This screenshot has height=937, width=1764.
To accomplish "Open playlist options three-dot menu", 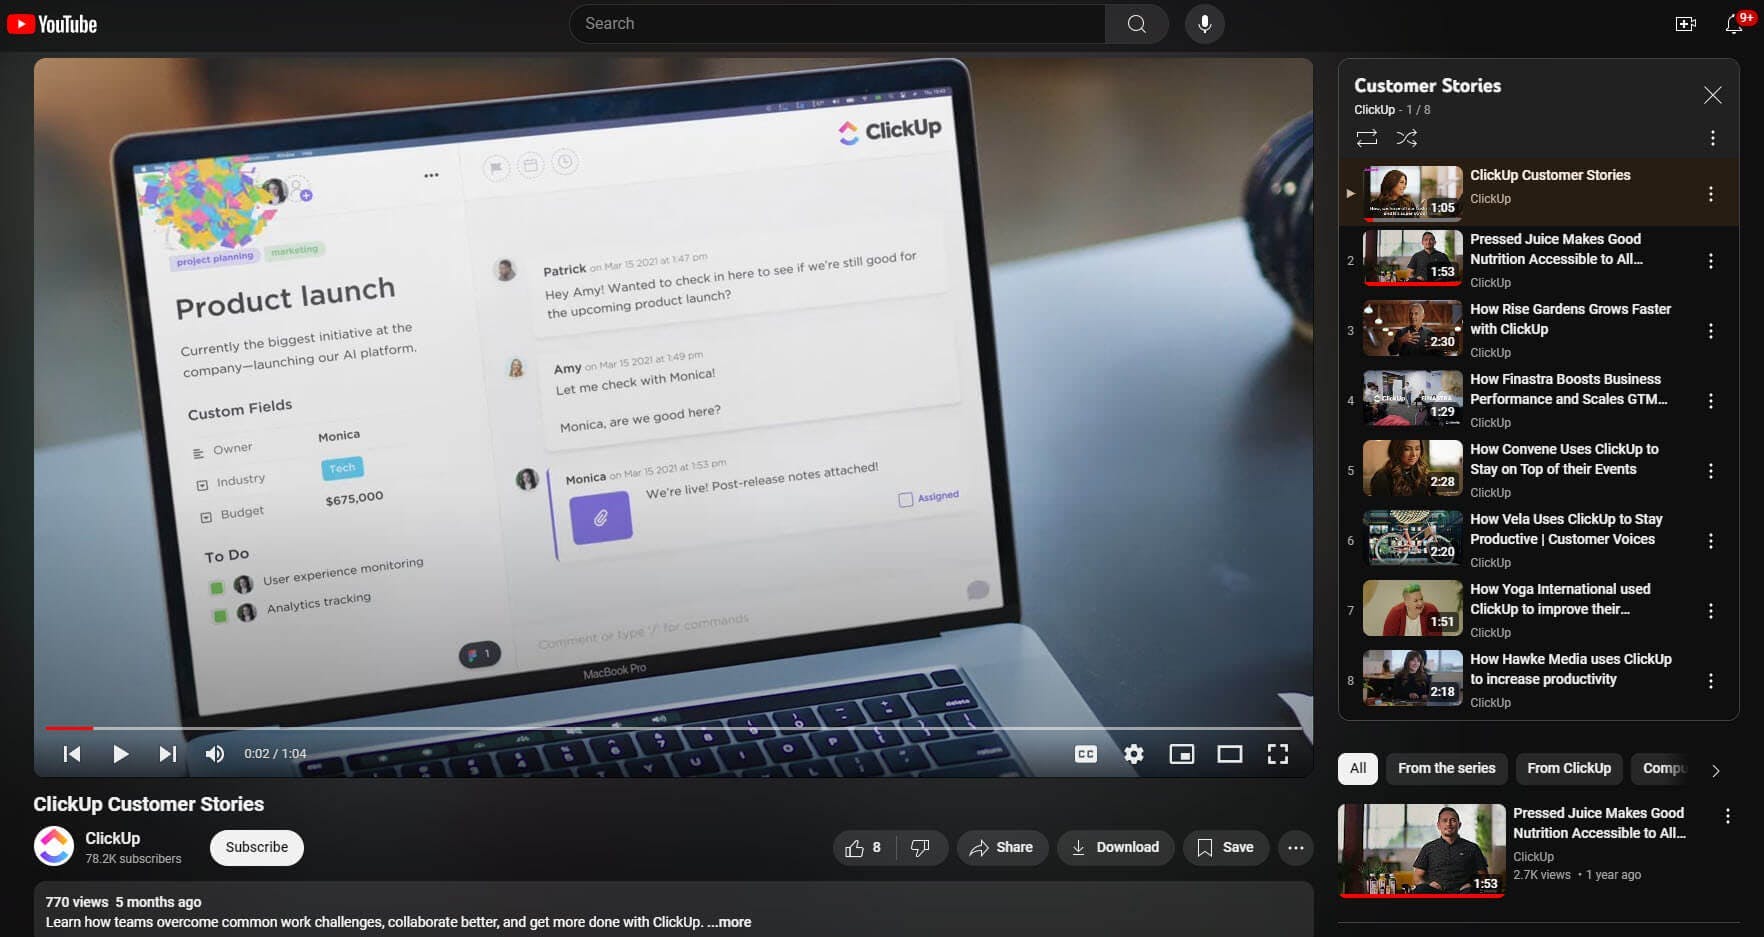I will [1712, 138].
